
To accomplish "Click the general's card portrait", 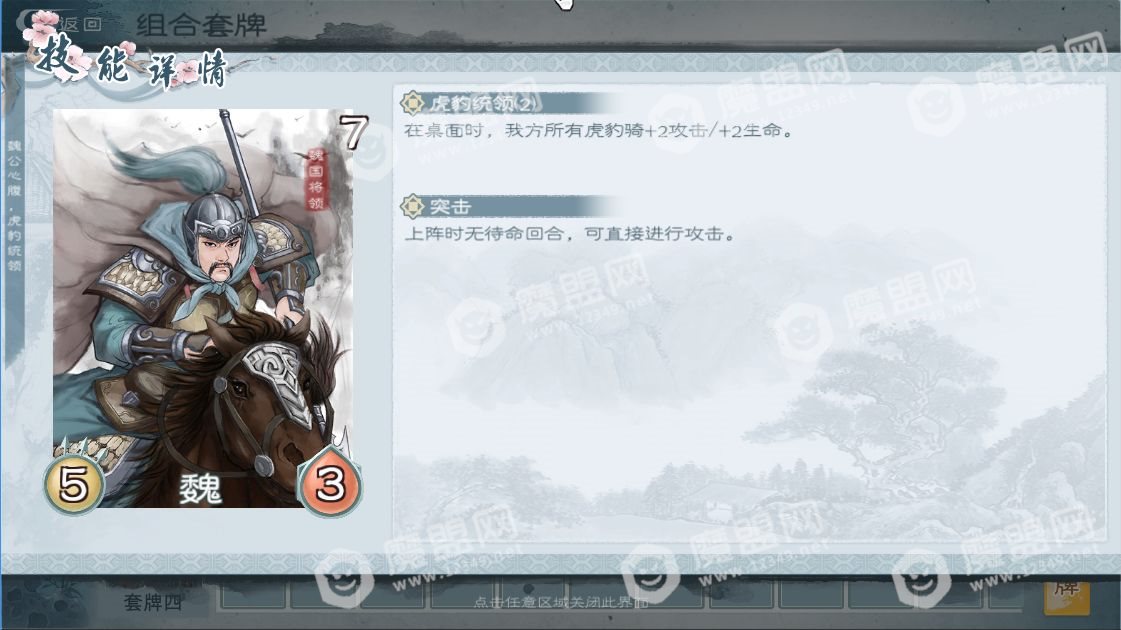I will [x=203, y=308].
